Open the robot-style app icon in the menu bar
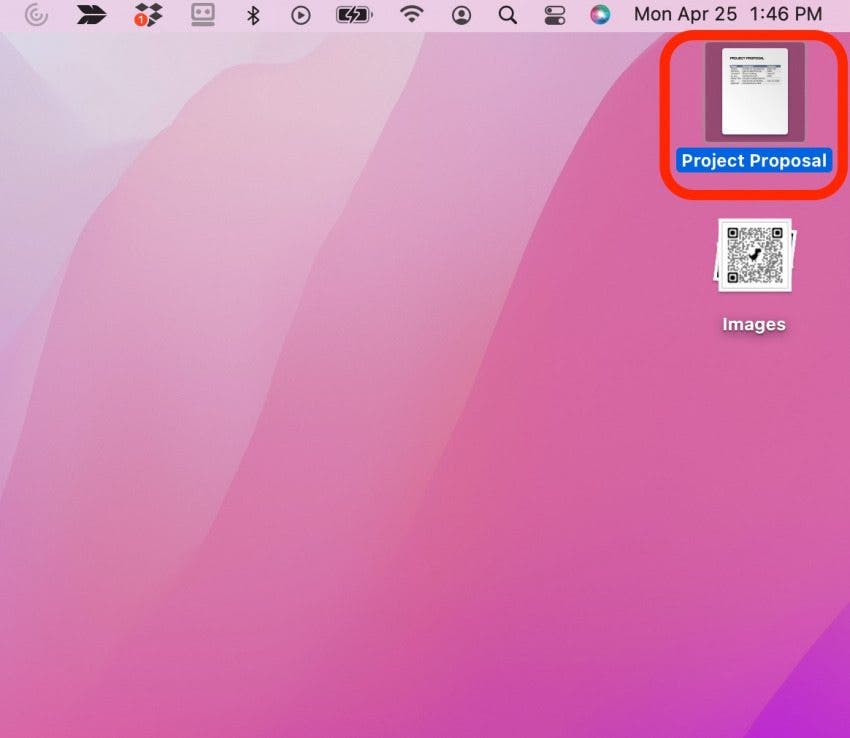 pyautogui.click(x=201, y=15)
